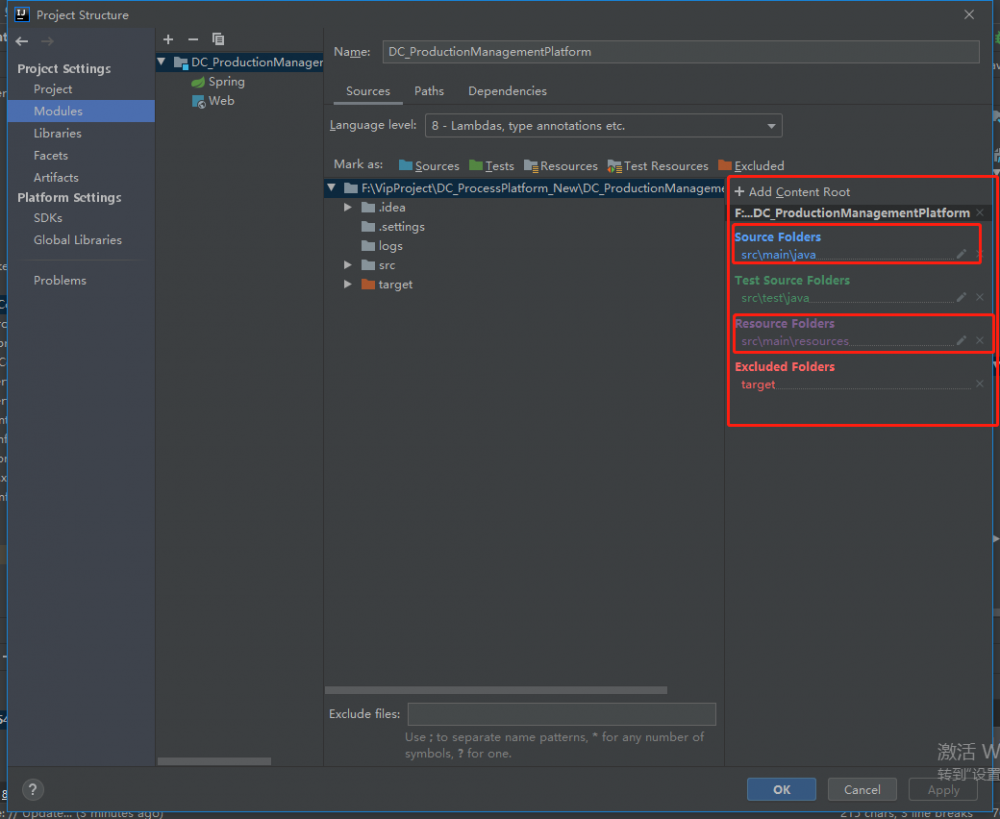Image resolution: width=1000 pixels, height=819 pixels.
Task: Click the back navigation arrow
Action: point(22,41)
